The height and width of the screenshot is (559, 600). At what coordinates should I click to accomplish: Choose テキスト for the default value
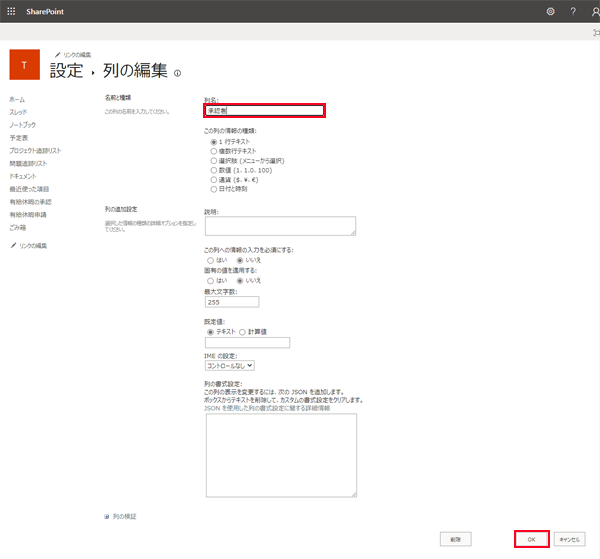coord(210,332)
